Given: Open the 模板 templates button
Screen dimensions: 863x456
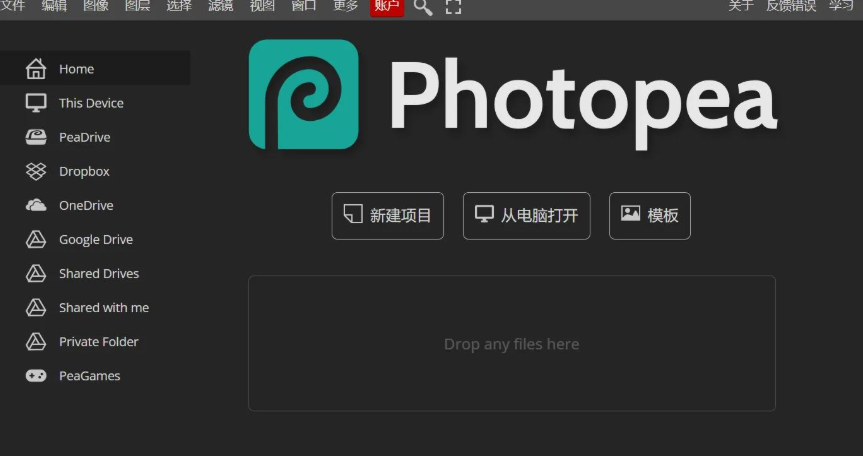Looking at the screenshot, I should pyautogui.click(x=650, y=216).
